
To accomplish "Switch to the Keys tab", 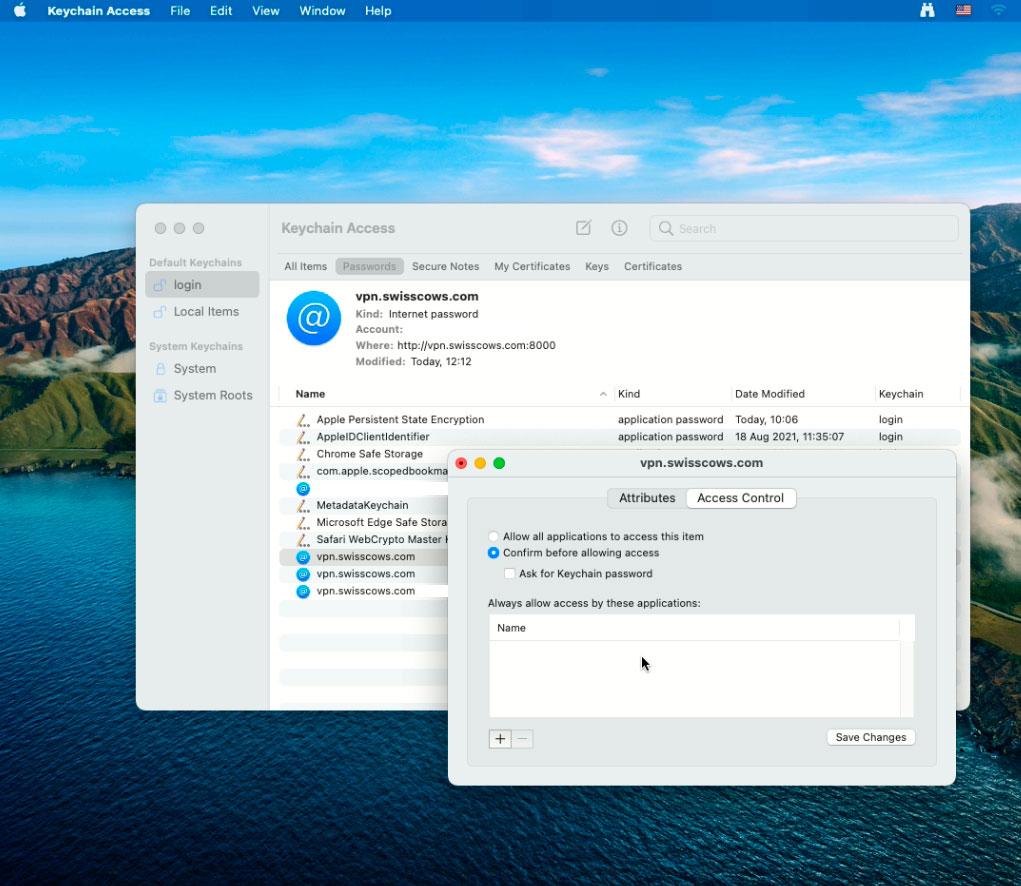I will tap(596, 266).
